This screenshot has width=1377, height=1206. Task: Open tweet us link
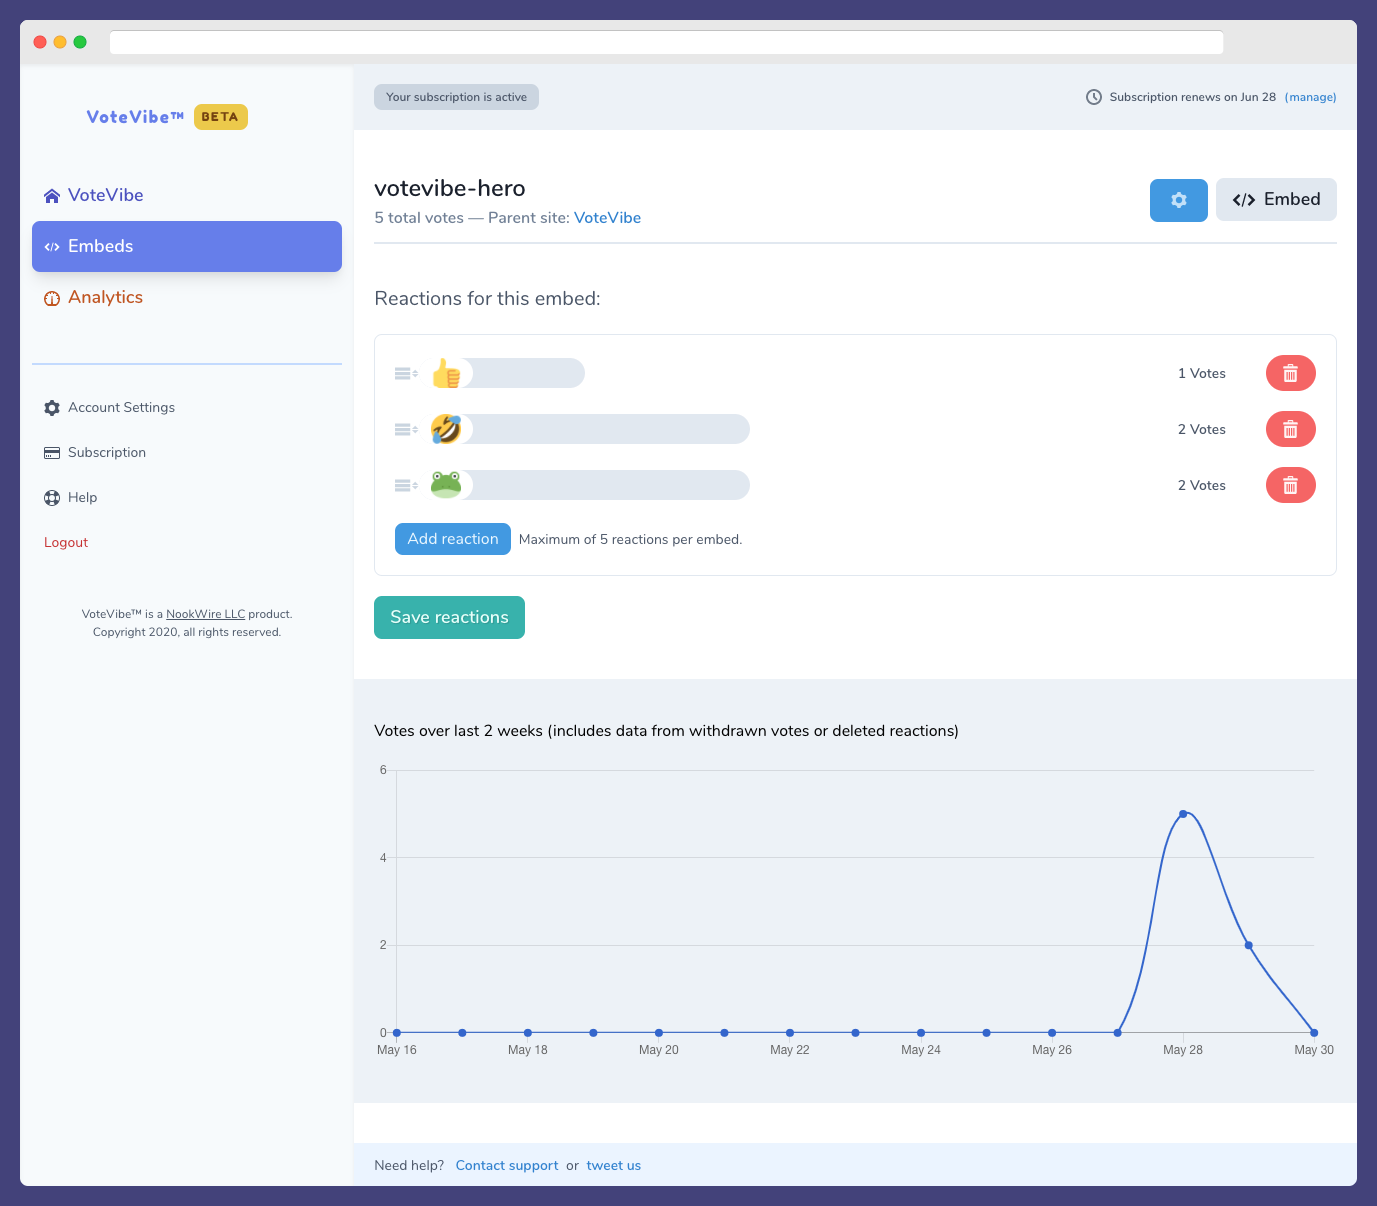click(x=613, y=1165)
